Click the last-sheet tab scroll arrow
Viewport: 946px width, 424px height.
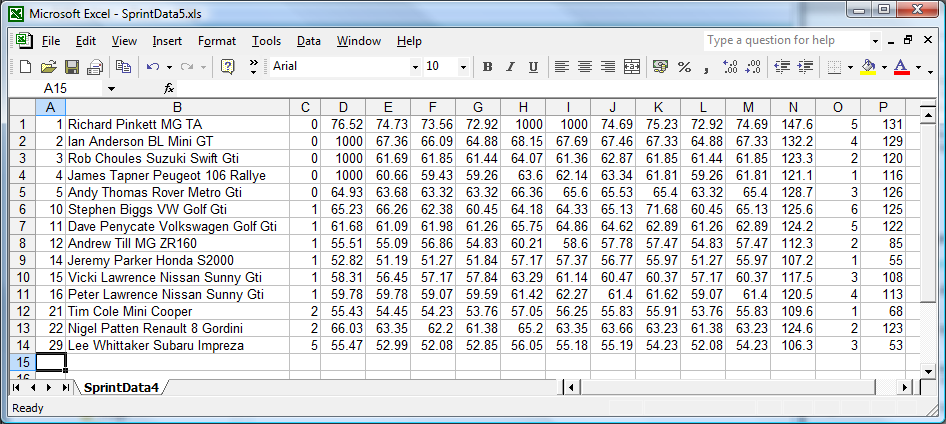[65, 387]
